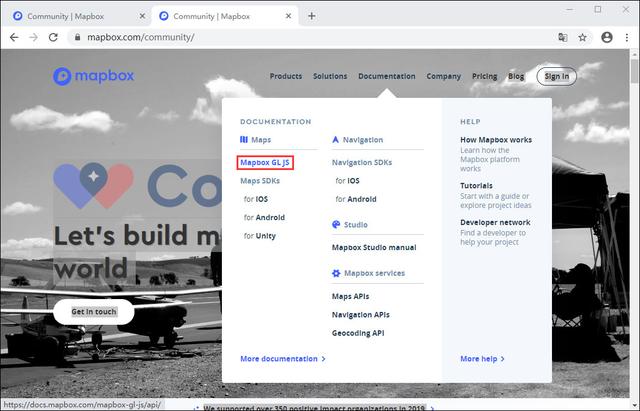The height and width of the screenshot is (411, 640).
Task: Click the mapbox wordmark text
Action: pos(104,76)
